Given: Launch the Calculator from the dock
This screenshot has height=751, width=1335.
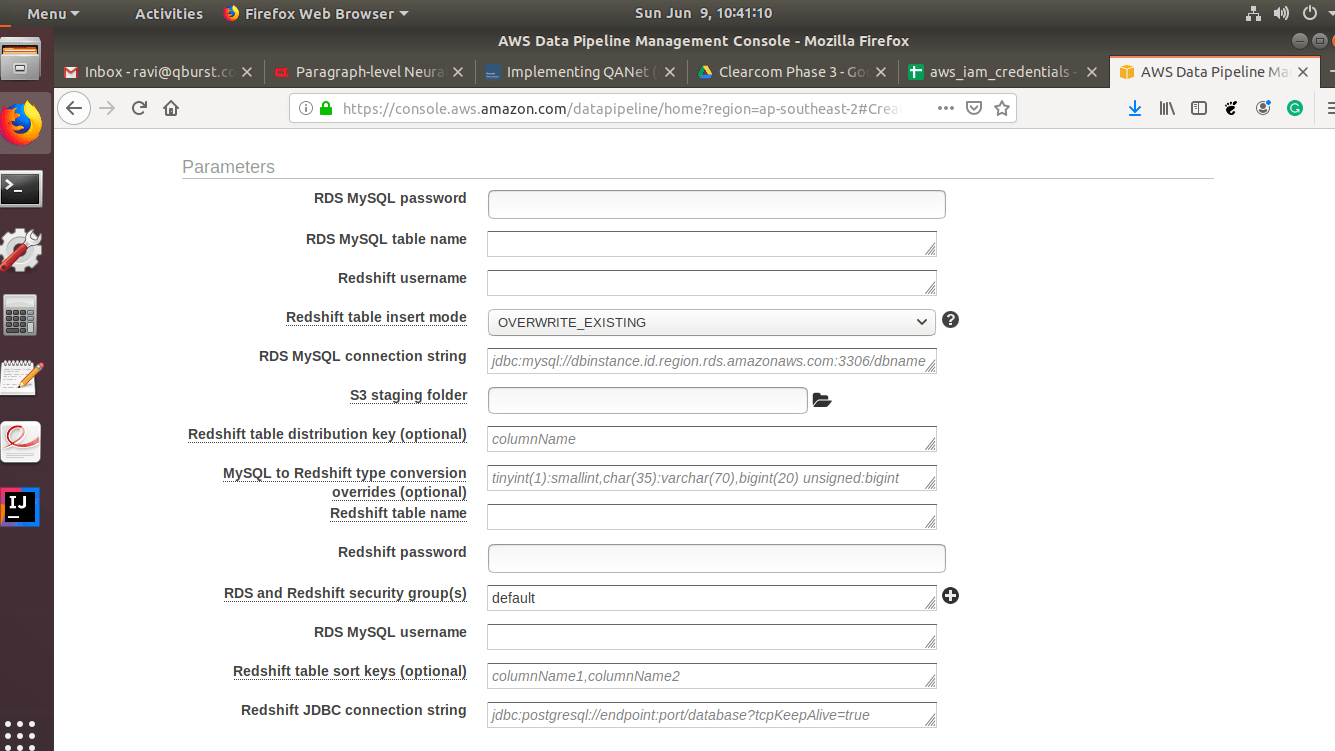Looking at the screenshot, I should 21,314.
